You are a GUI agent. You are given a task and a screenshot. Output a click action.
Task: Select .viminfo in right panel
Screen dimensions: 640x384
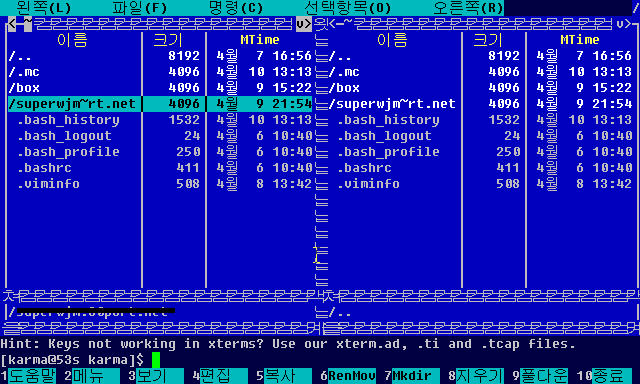click(480, 184)
